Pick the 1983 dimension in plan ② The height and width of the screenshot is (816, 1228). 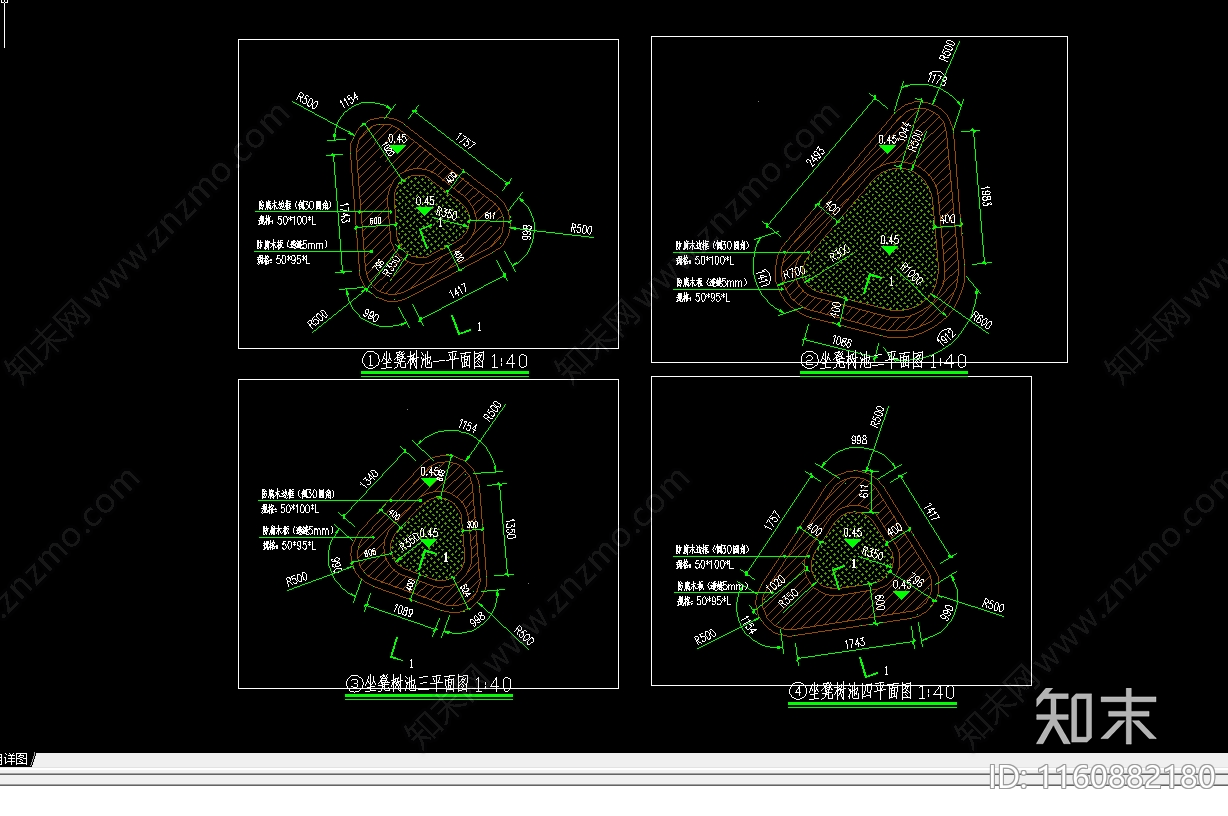985,195
